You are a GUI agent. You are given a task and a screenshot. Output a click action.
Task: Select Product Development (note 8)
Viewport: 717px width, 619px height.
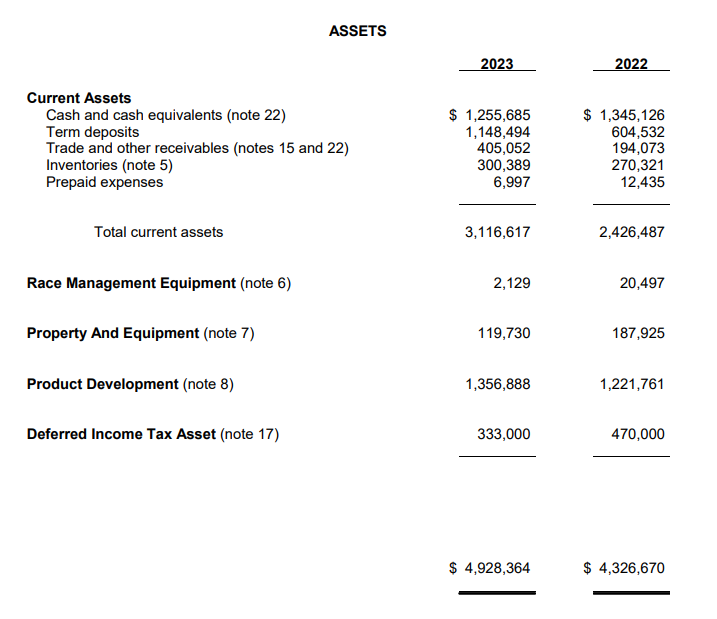click(130, 384)
